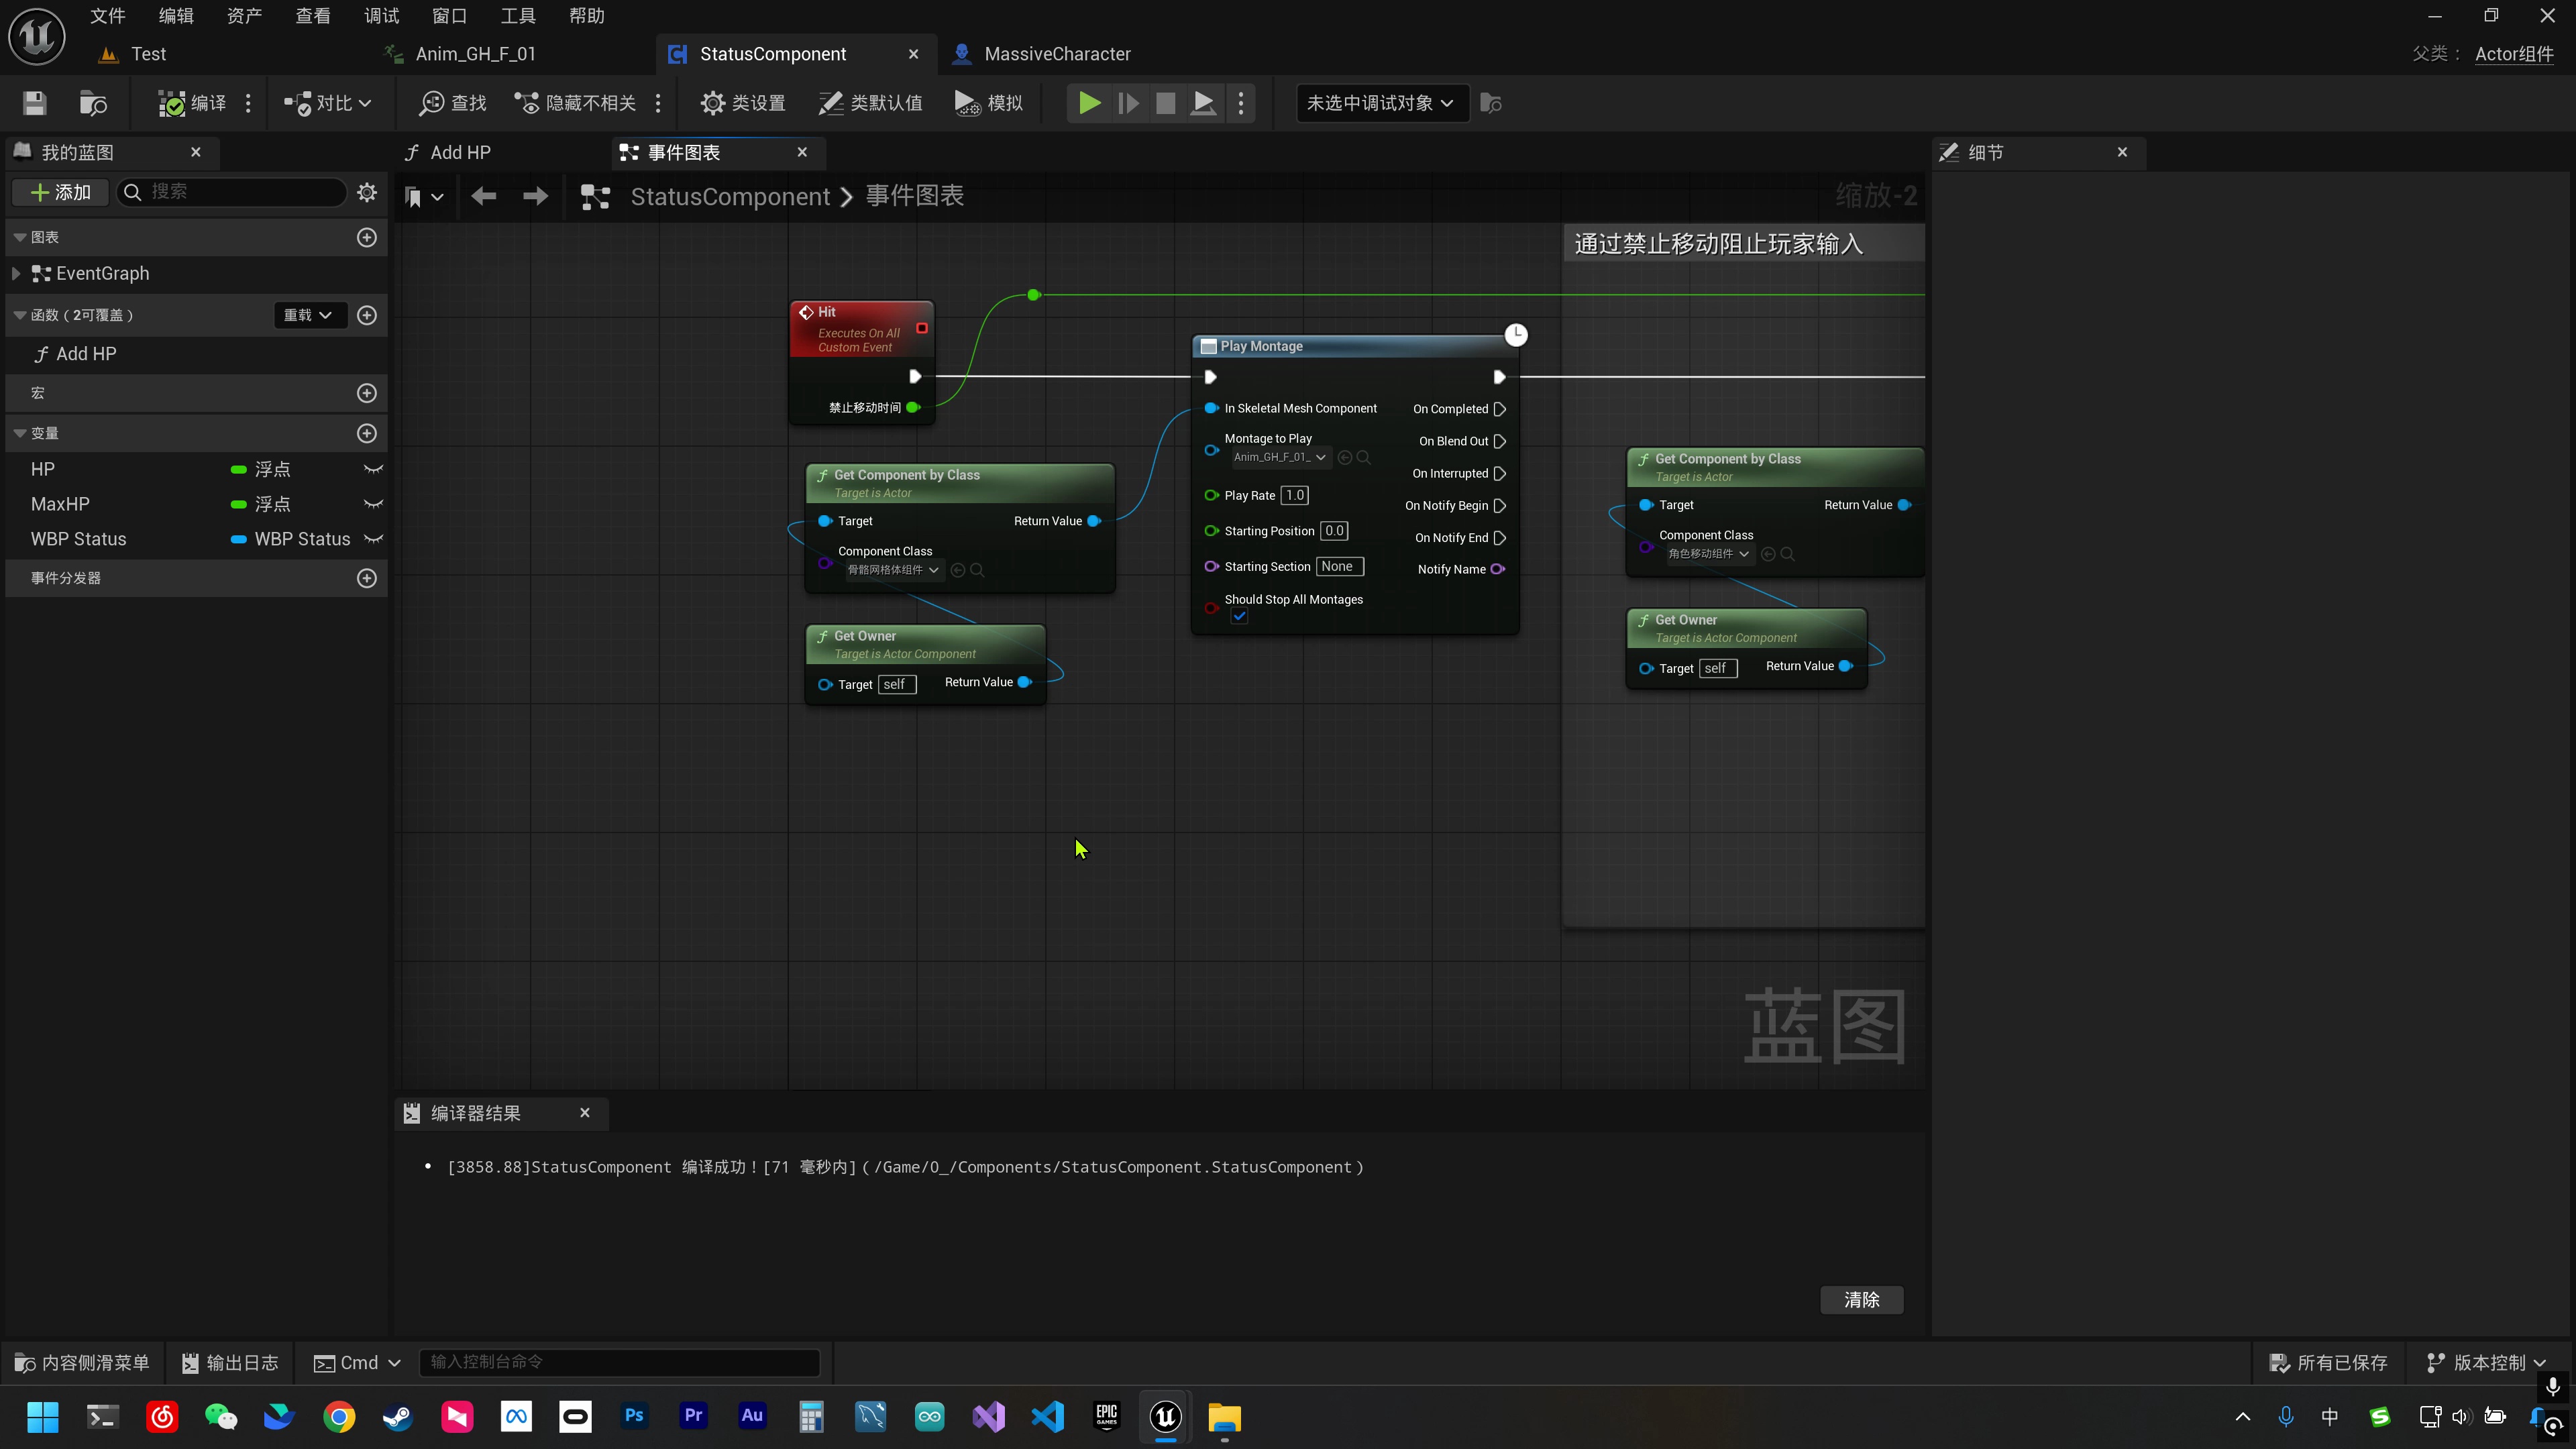Expand the EventGraph tree item
The height and width of the screenshot is (1449, 2576).
pos(16,273)
